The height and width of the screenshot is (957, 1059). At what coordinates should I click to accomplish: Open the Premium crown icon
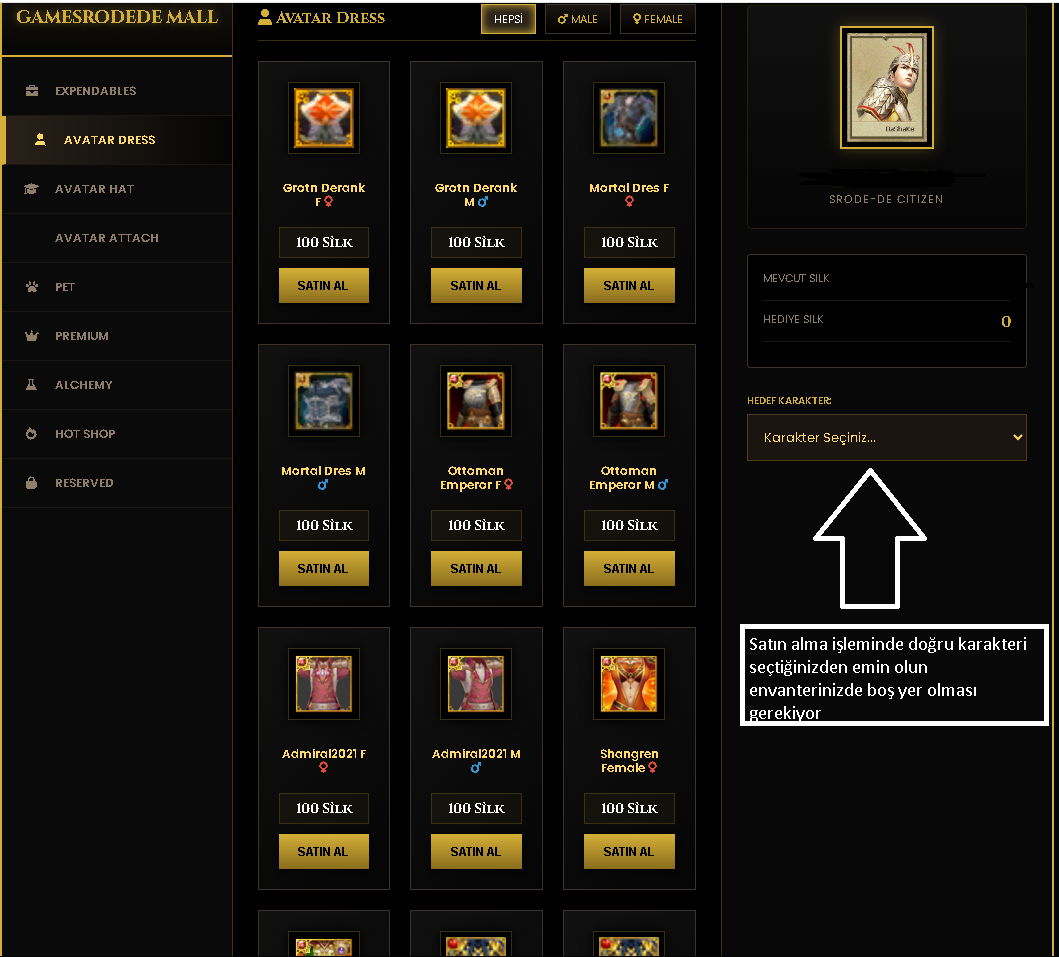31,336
